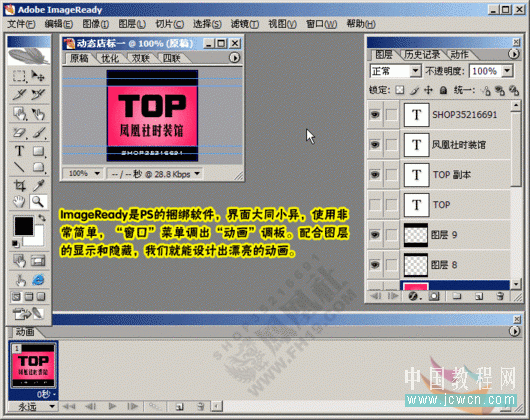Open the 不透明度 100% opacity dropdown

(507, 71)
